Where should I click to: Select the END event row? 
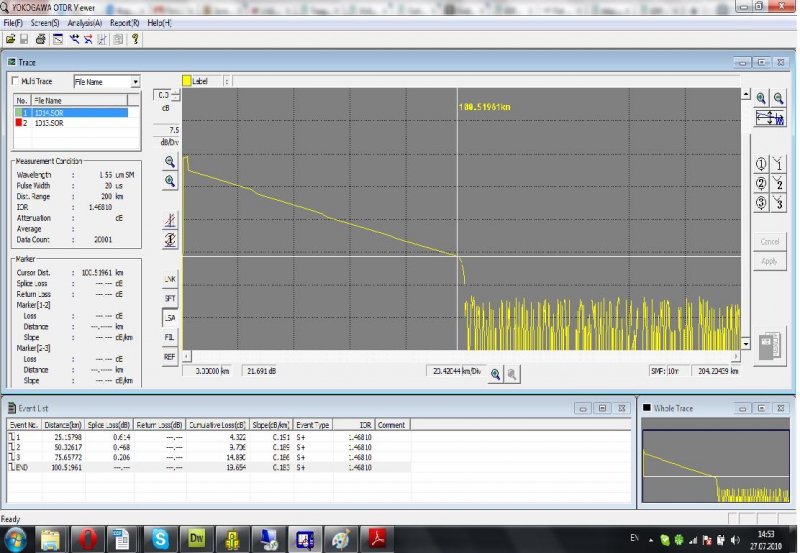pyautogui.click(x=209, y=467)
